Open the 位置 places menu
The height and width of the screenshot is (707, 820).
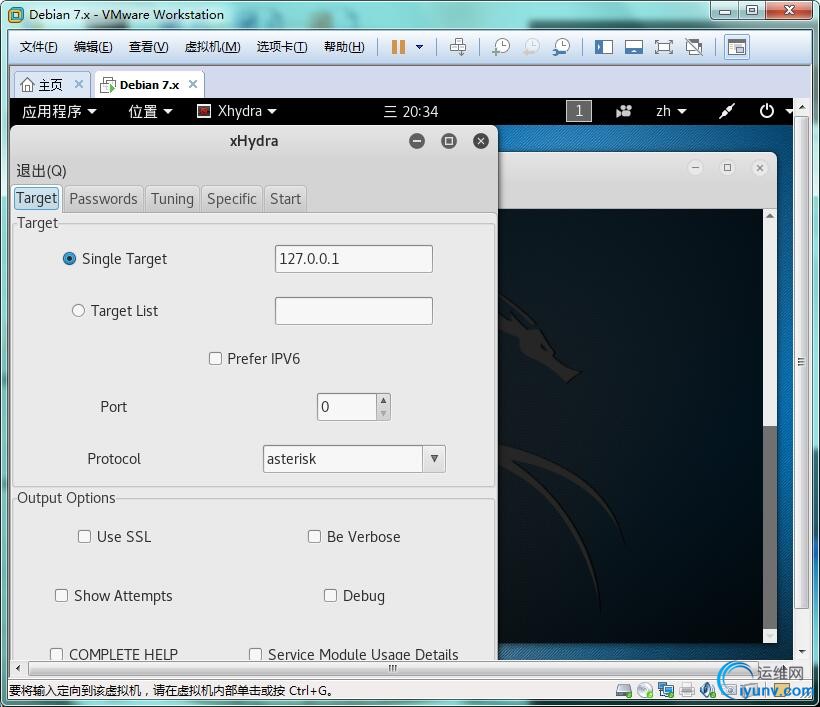[150, 111]
